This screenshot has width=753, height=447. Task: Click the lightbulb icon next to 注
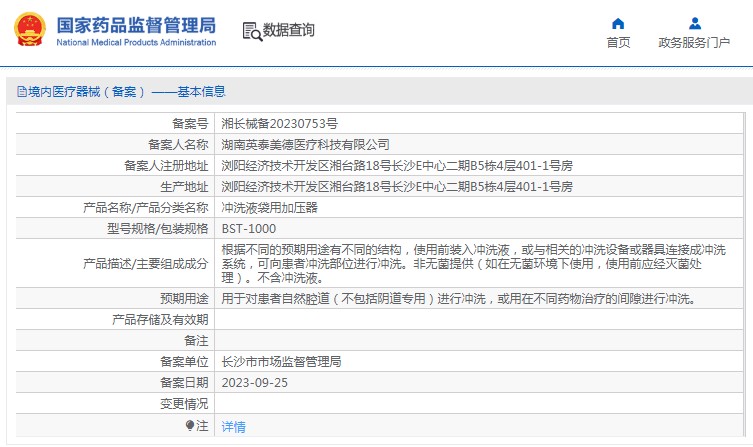pos(190,425)
